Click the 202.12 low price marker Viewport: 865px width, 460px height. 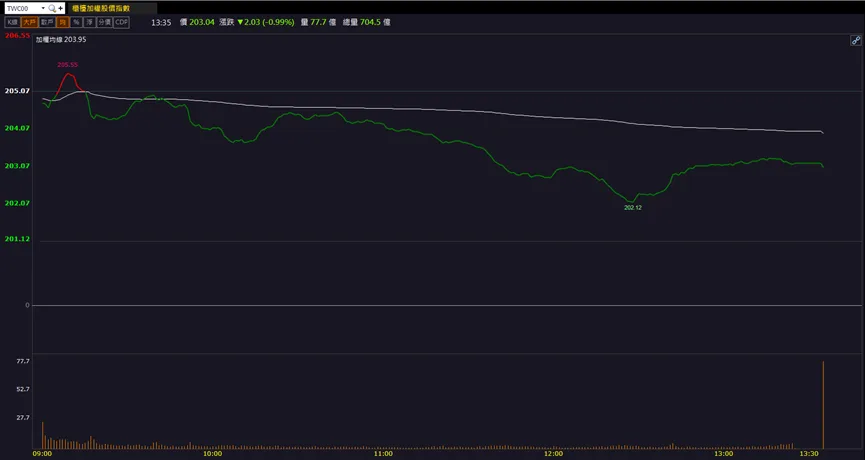point(633,207)
